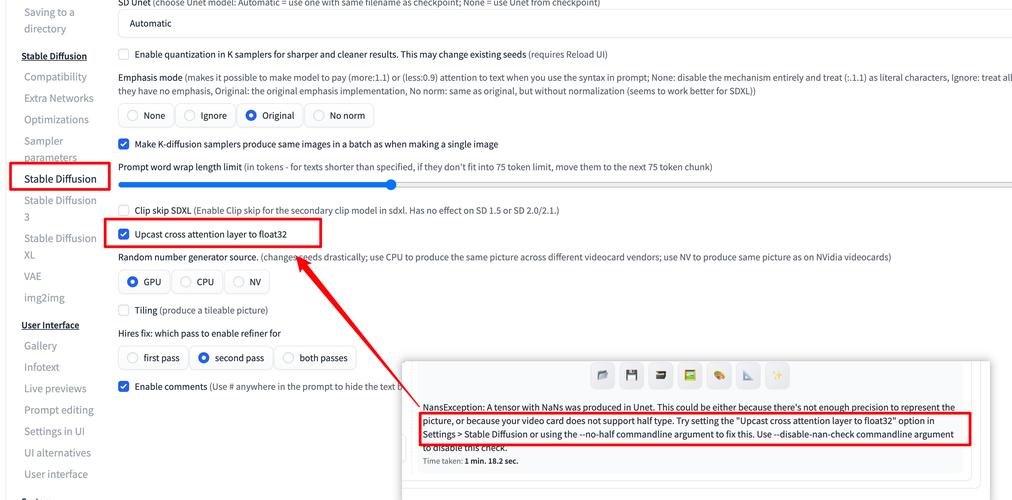Choose CPU as random number source

coord(197,282)
